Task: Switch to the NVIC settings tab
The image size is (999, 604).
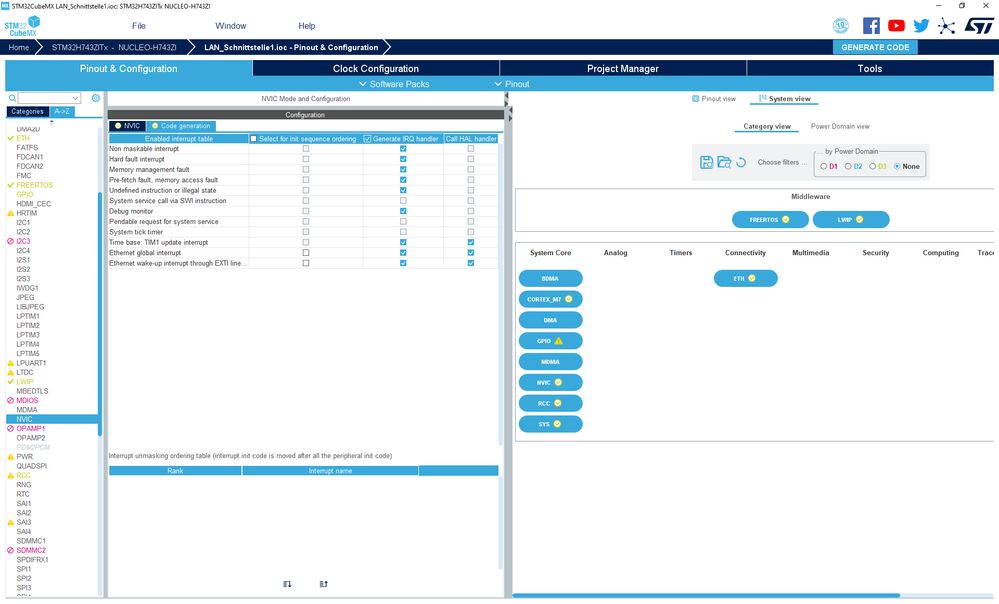Action: pos(127,126)
